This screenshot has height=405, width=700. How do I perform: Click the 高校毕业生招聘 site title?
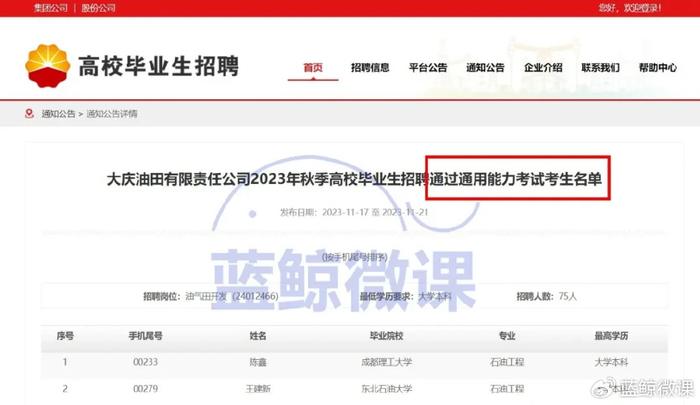[159, 66]
